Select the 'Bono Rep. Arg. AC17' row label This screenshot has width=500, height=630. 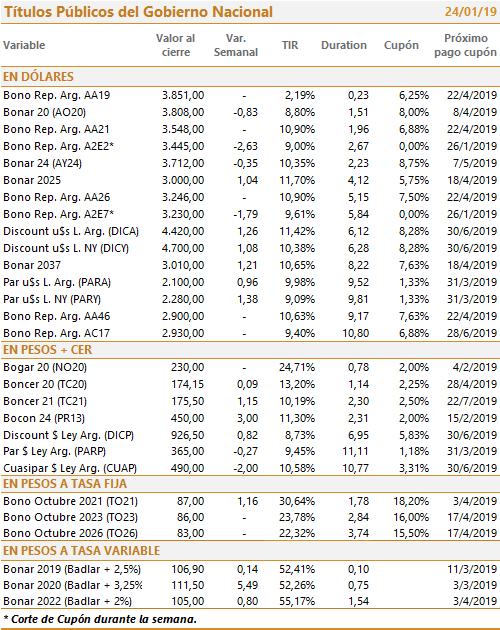[x=57, y=333]
